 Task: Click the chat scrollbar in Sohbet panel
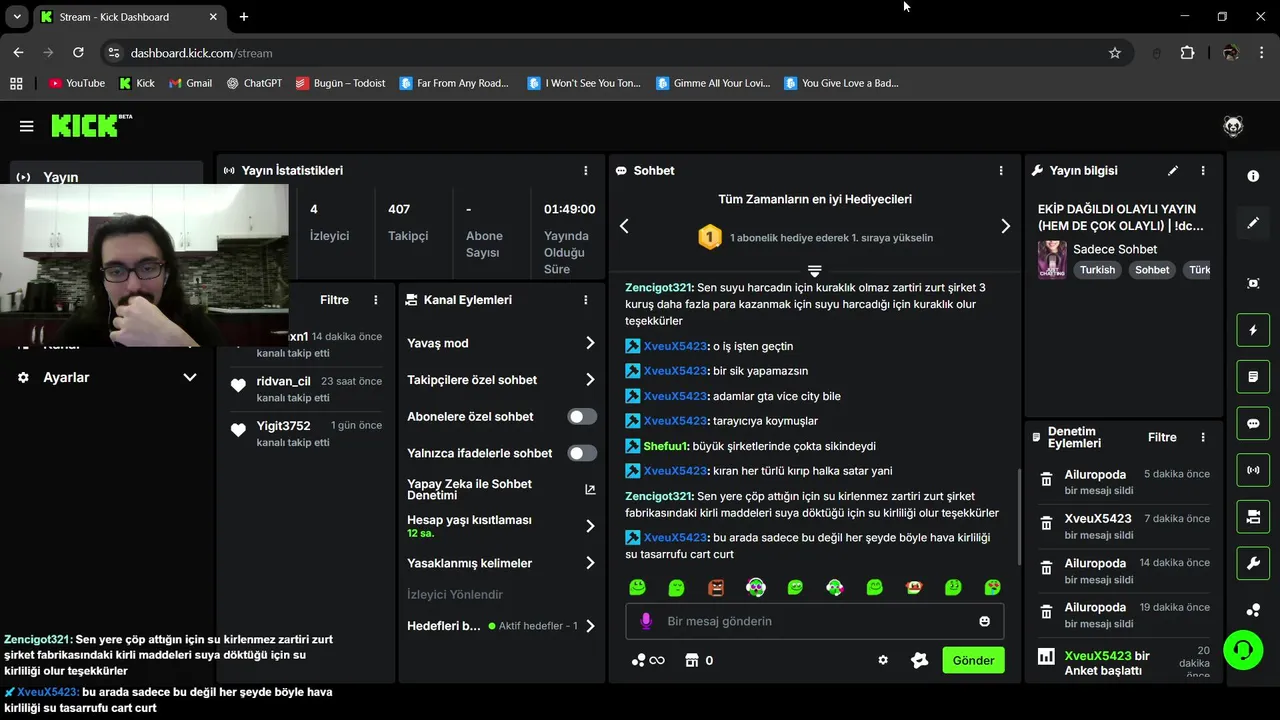pos(1019,515)
